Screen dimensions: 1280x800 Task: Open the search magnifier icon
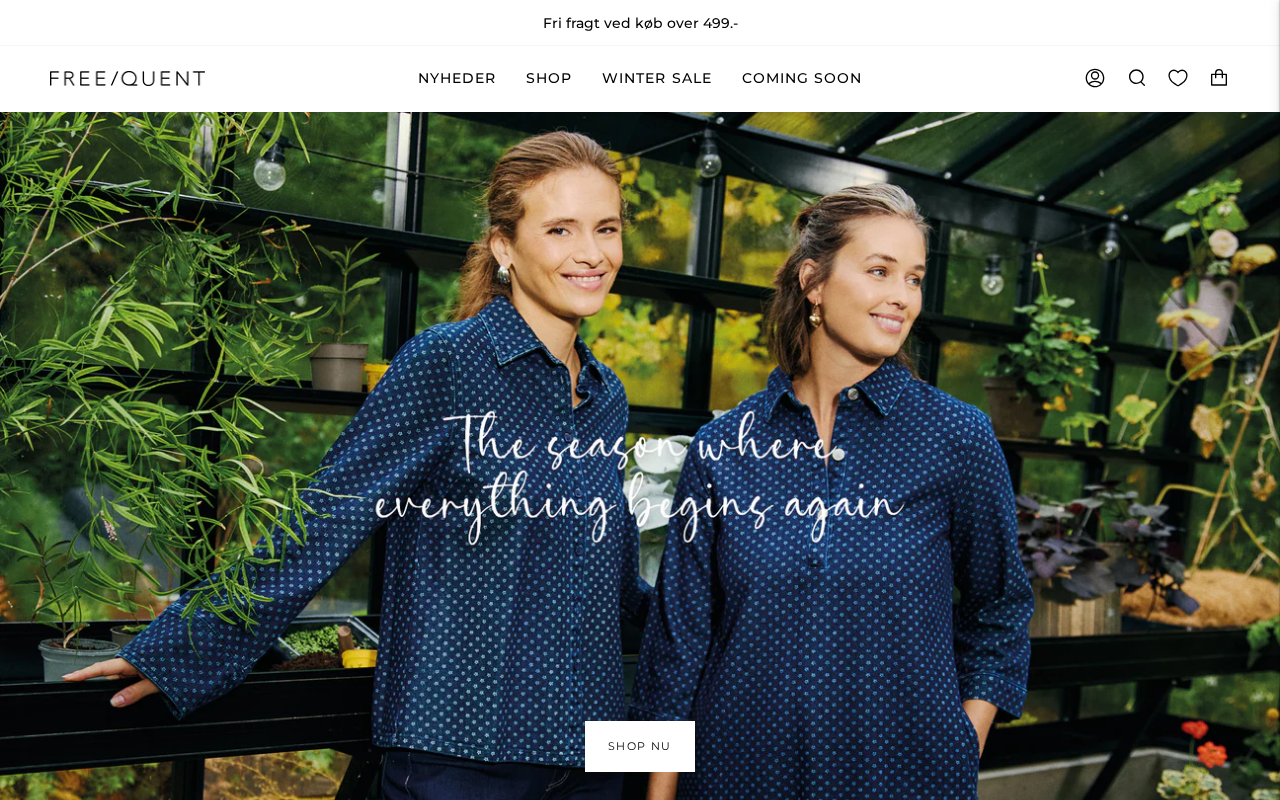(1137, 78)
